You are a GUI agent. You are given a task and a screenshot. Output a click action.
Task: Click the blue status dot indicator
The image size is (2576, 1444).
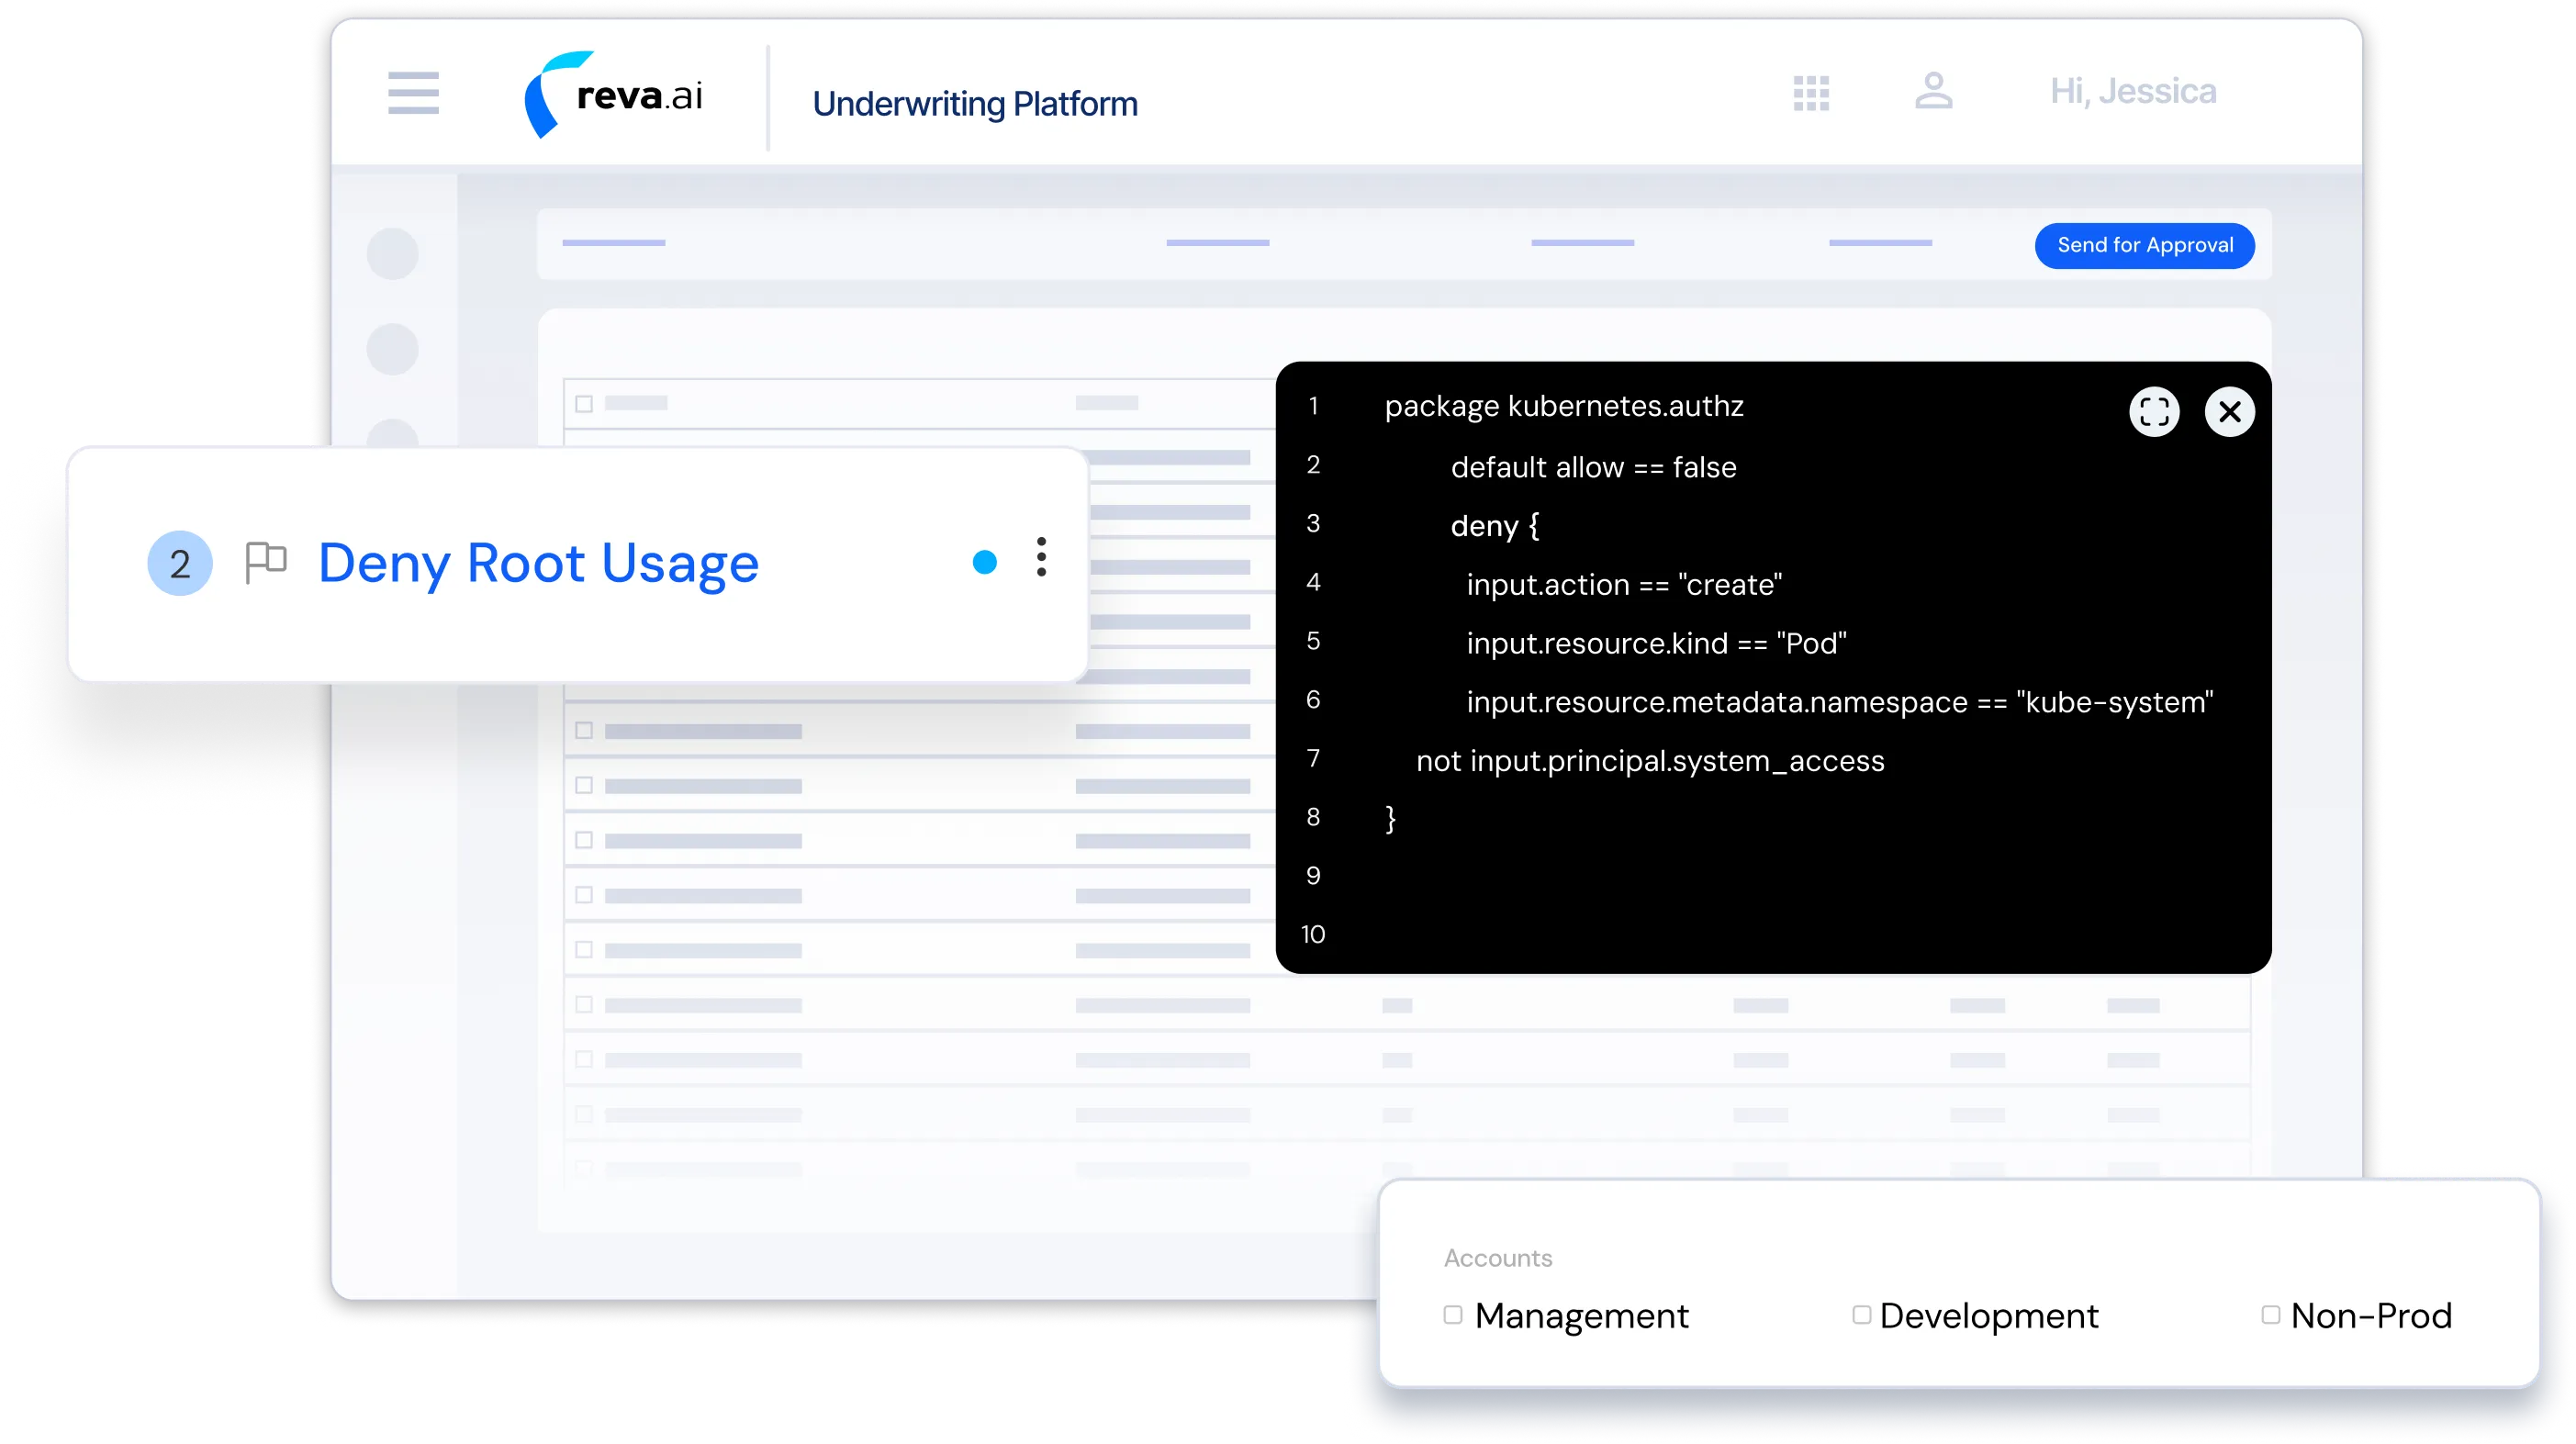[984, 562]
